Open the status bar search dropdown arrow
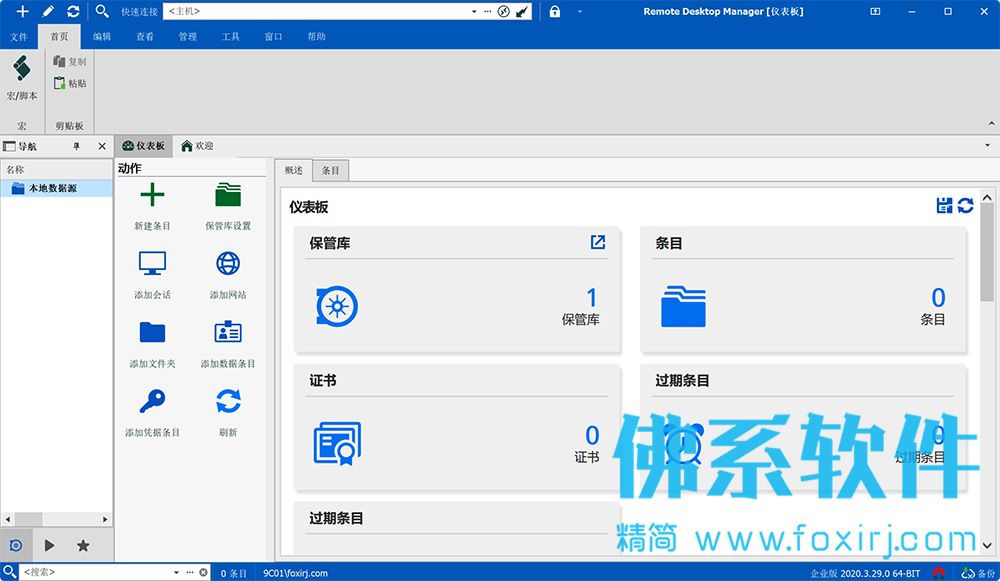This screenshot has width=1000, height=581. coord(177,573)
